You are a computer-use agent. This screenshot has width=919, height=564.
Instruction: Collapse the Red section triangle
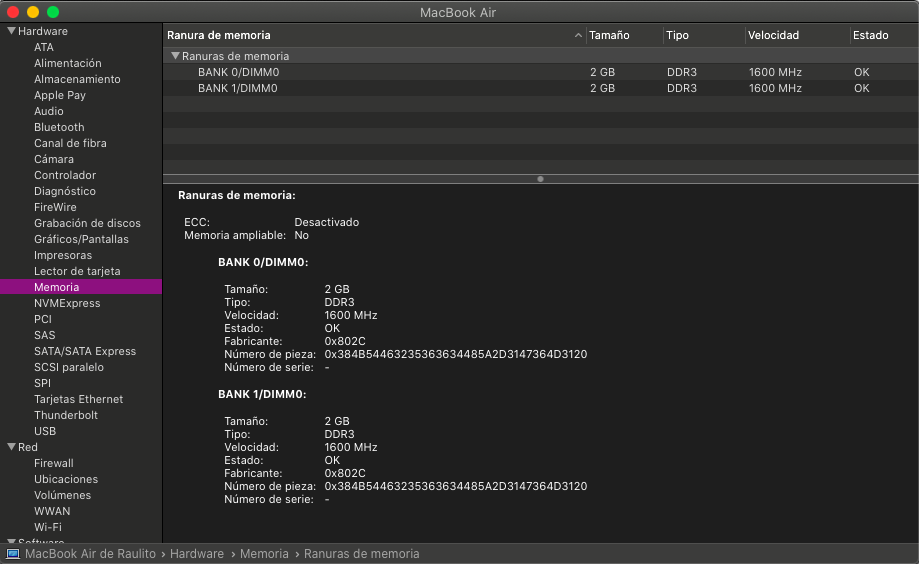tap(11, 447)
